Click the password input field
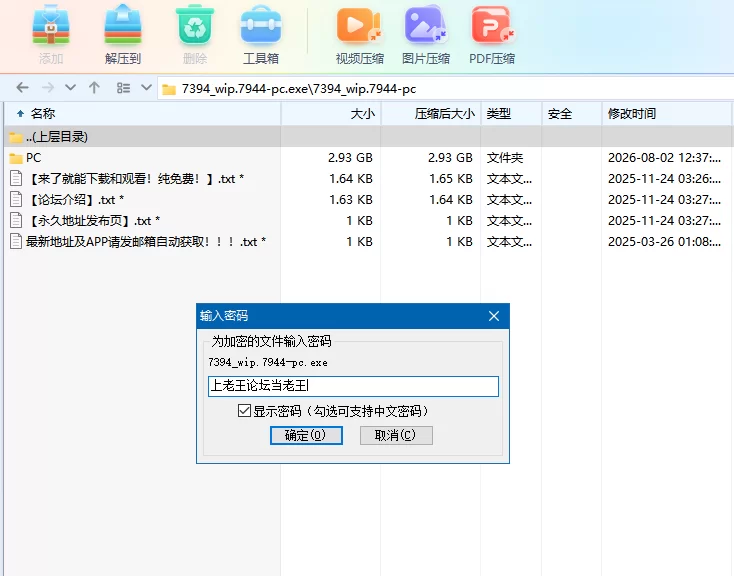 click(353, 386)
